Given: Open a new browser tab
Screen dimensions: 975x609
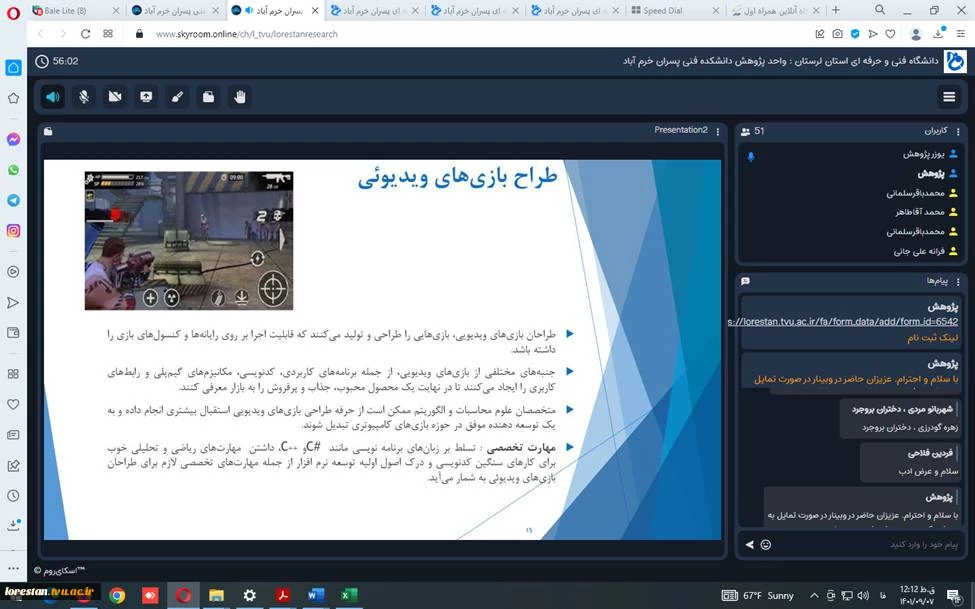Looking at the screenshot, I should [x=835, y=10].
